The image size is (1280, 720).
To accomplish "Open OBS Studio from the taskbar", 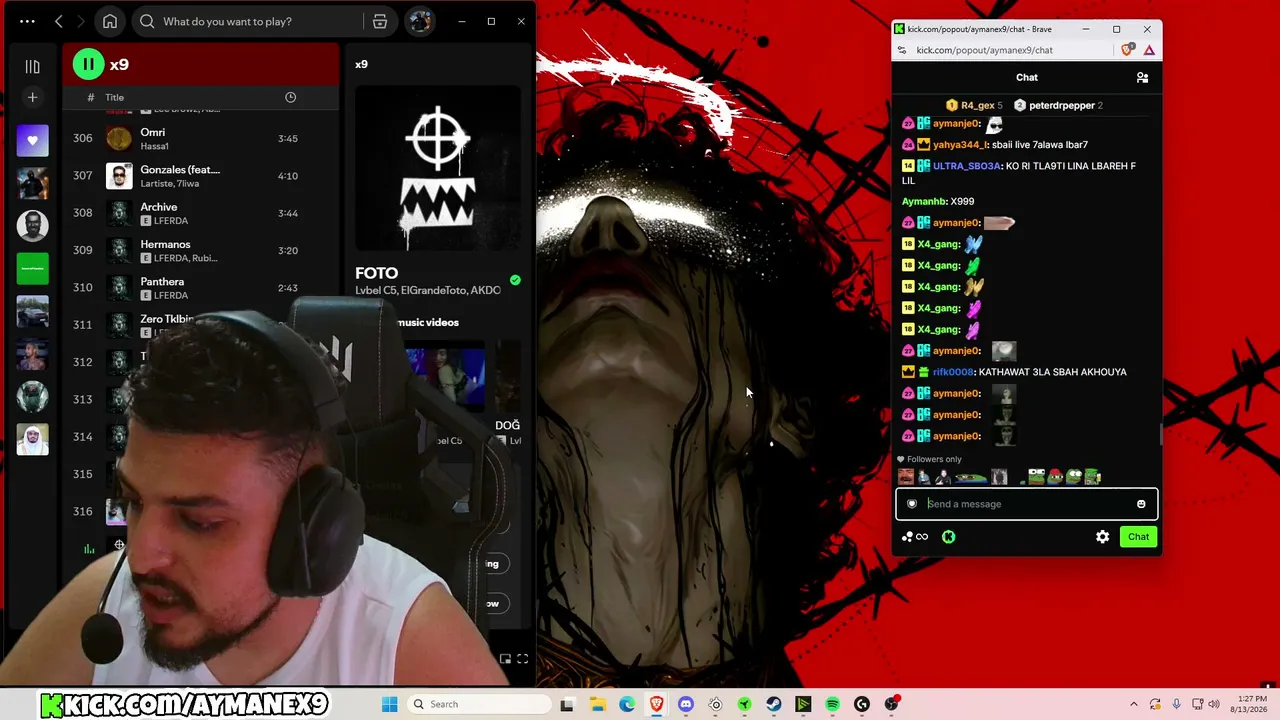I will [891, 704].
